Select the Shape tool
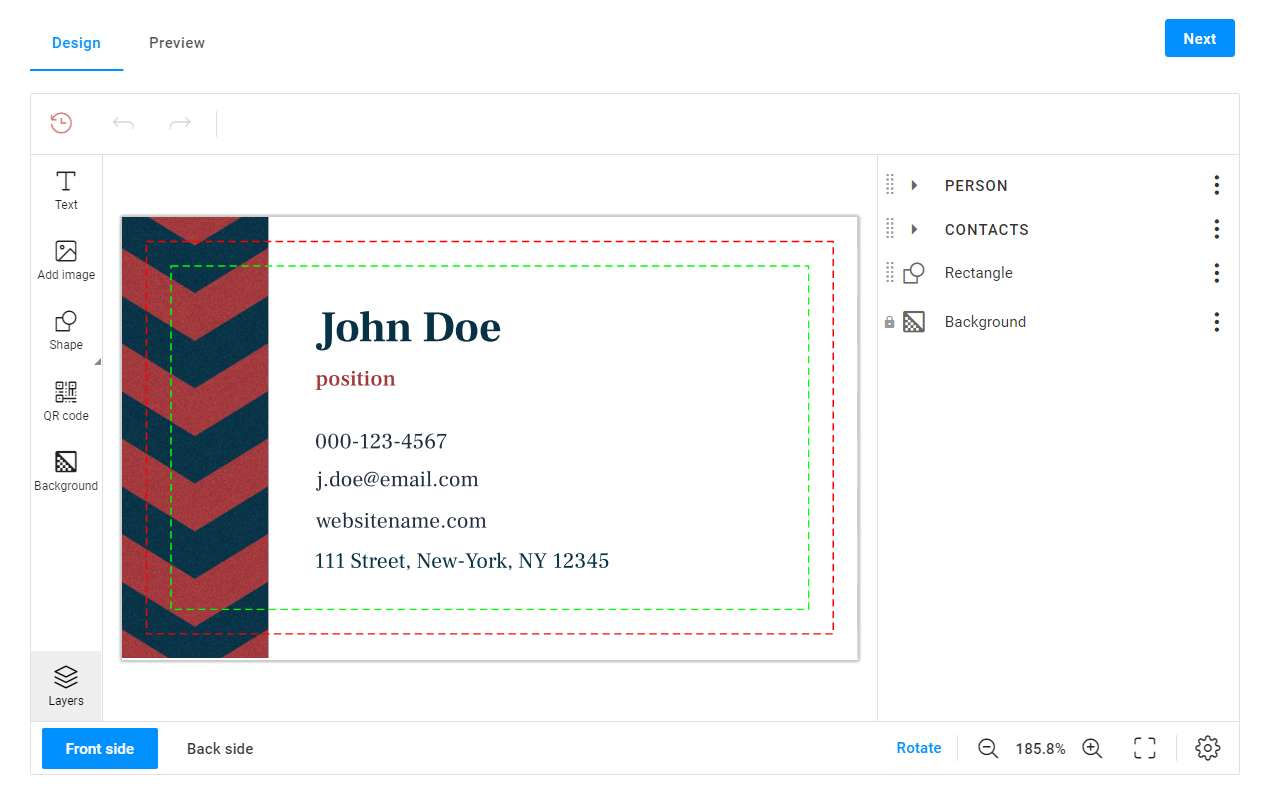Viewport: 1278px width, 800px height. tap(65, 330)
